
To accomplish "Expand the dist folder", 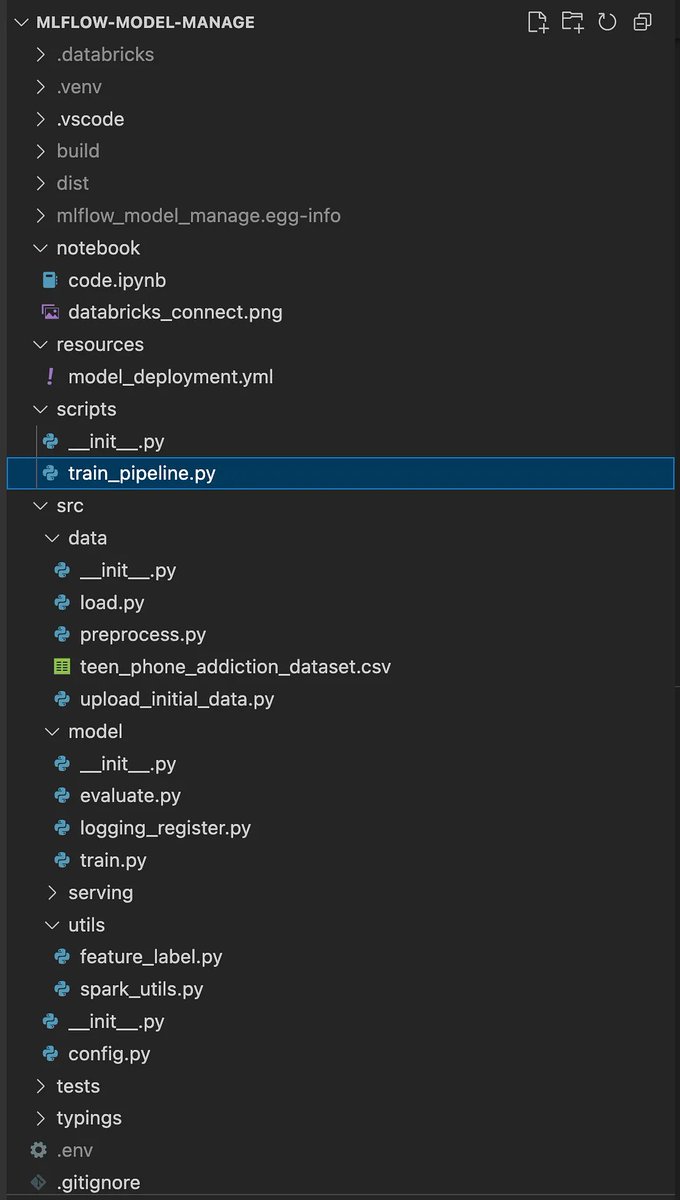I will coord(40,183).
